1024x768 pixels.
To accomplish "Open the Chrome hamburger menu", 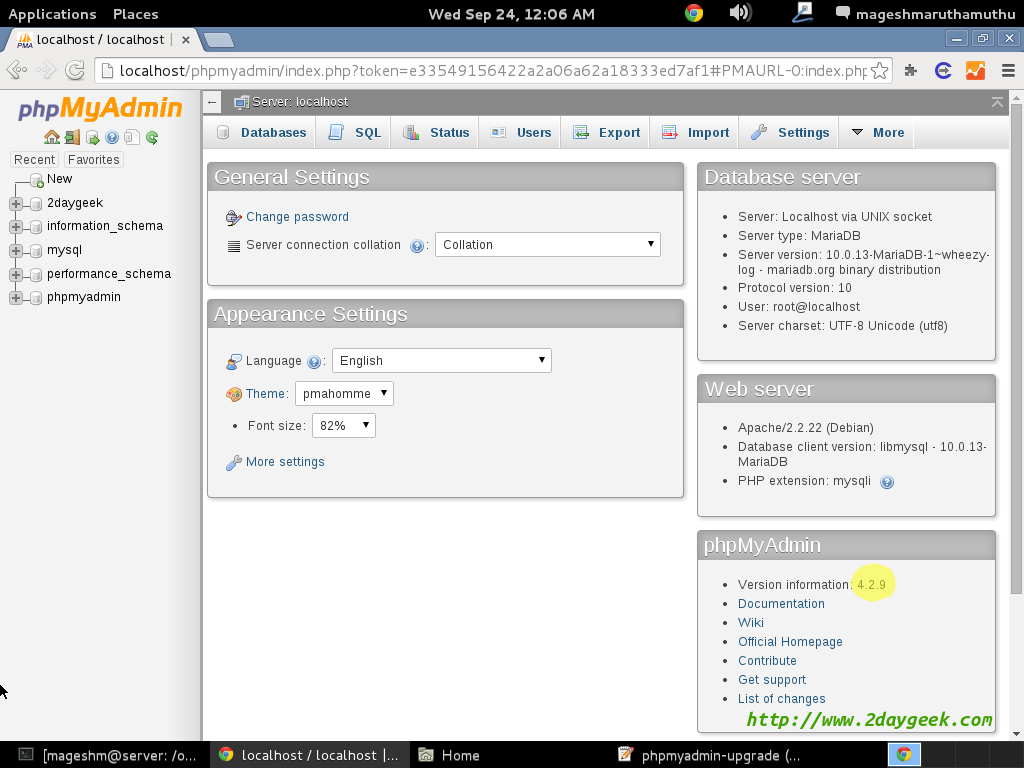I will (x=1008, y=71).
